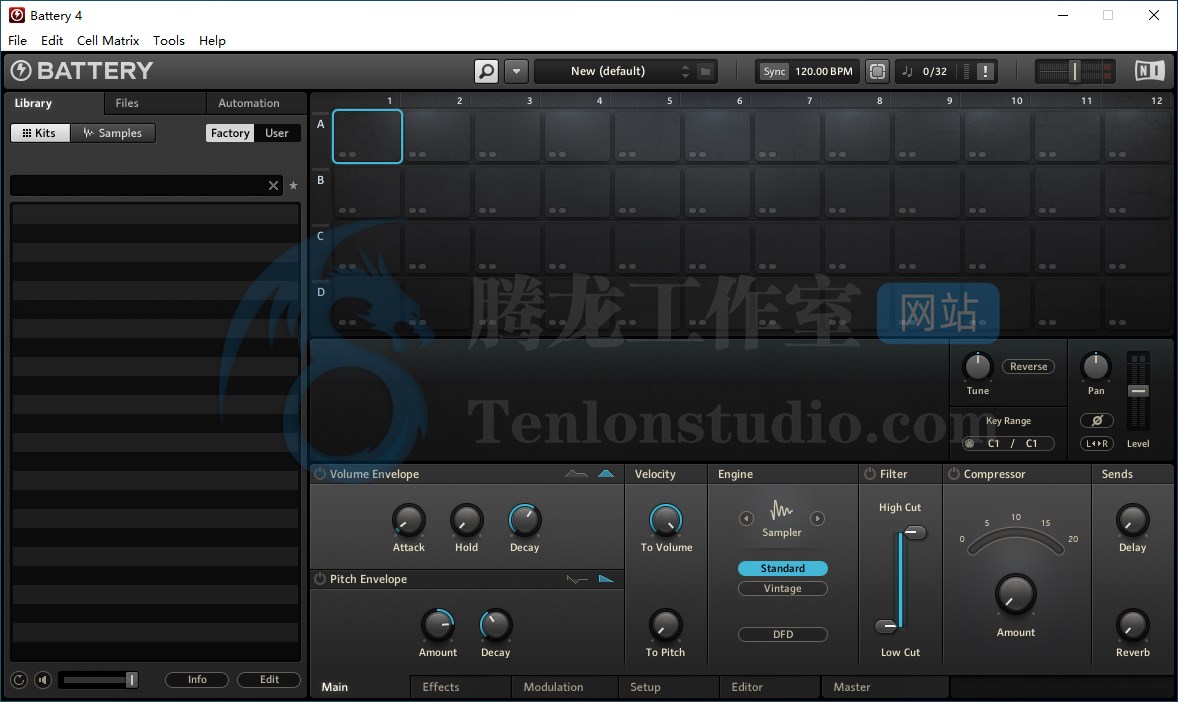
Task: Click the To Pitch velocity knob
Action: point(666,625)
